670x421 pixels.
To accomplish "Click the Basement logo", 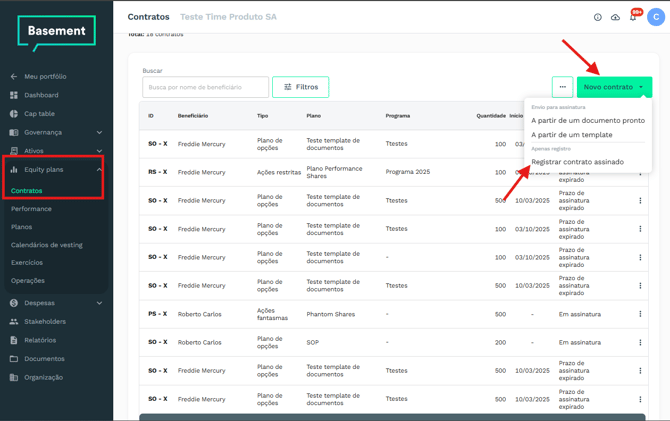I will (56, 32).
